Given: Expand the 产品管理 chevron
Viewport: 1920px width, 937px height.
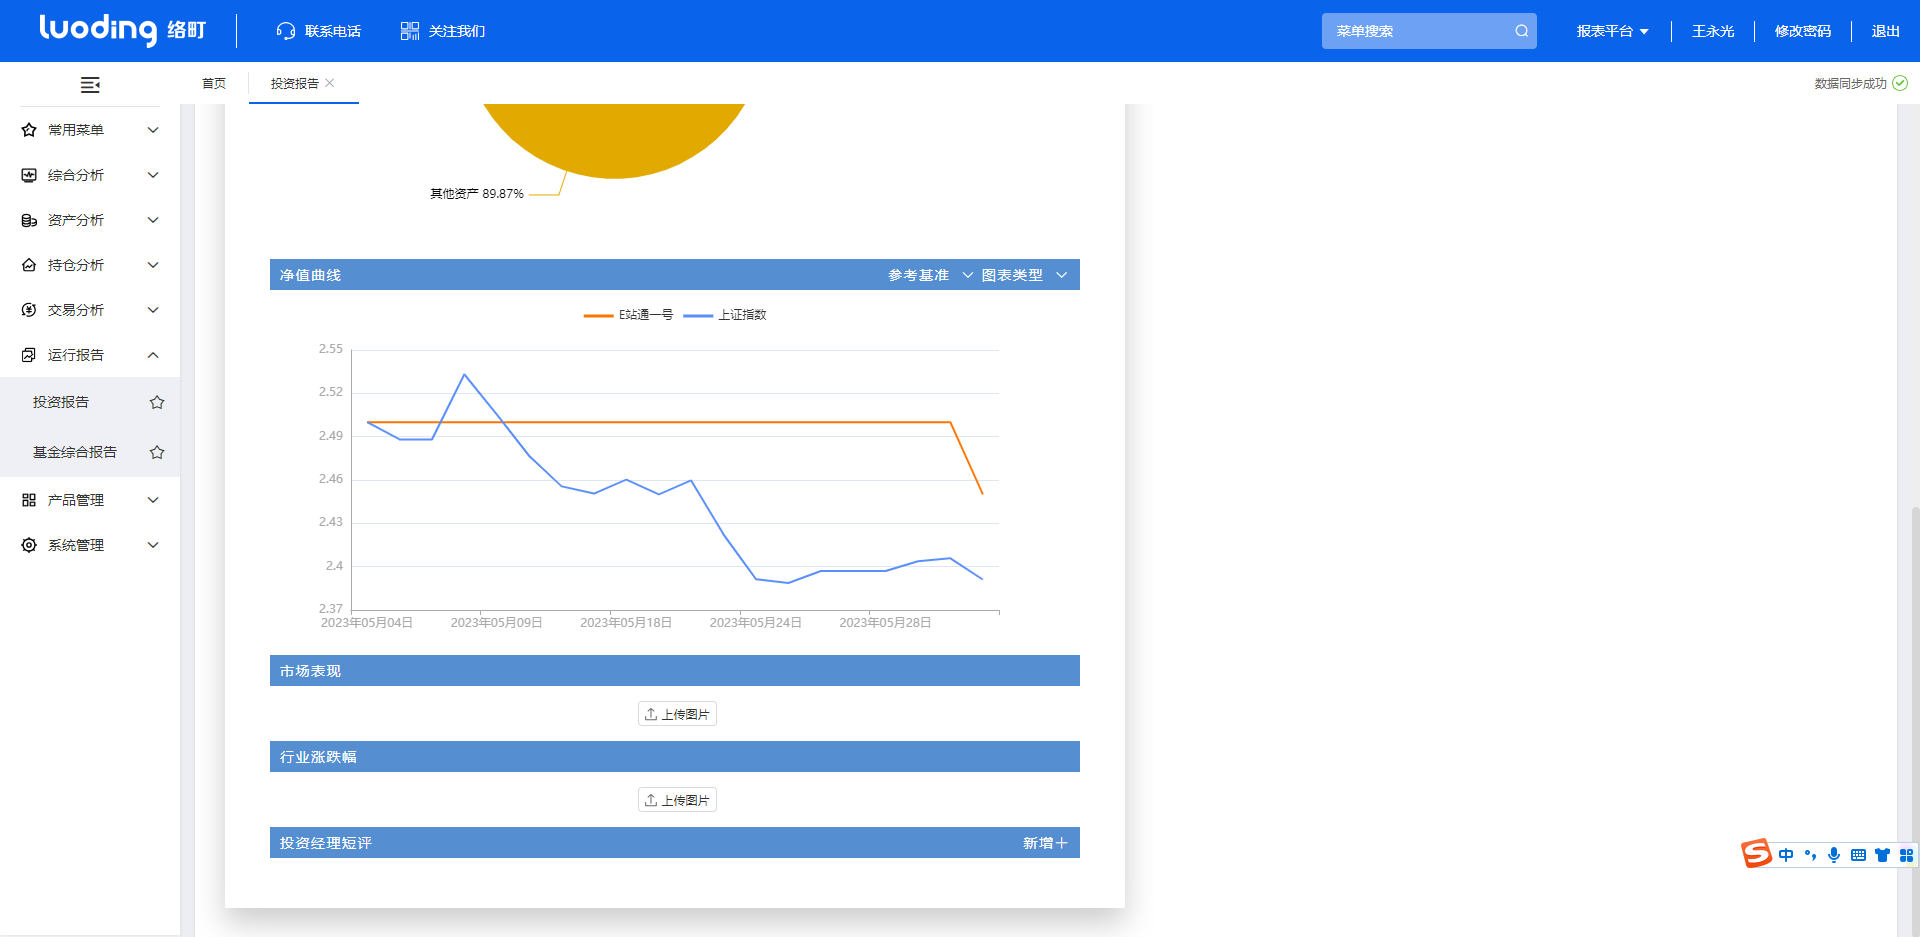Looking at the screenshot, I should point(153,500).
